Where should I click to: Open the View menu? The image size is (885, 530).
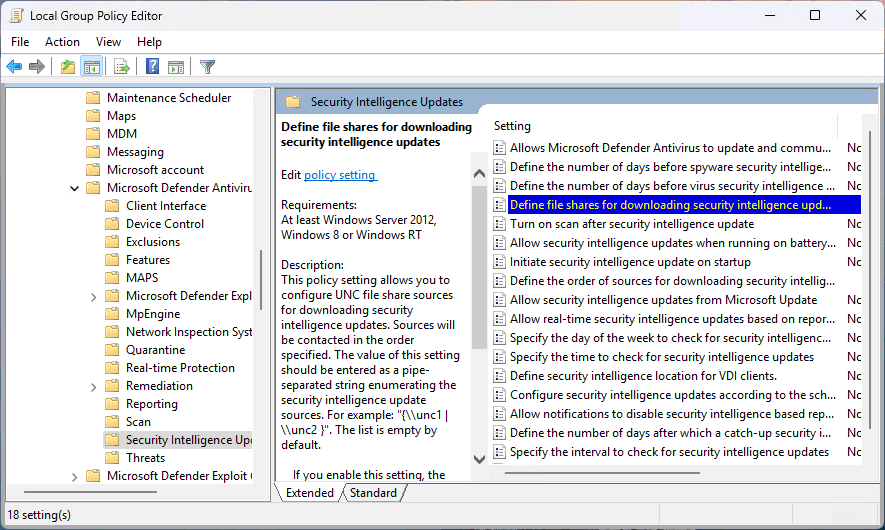tap(108, 42)
